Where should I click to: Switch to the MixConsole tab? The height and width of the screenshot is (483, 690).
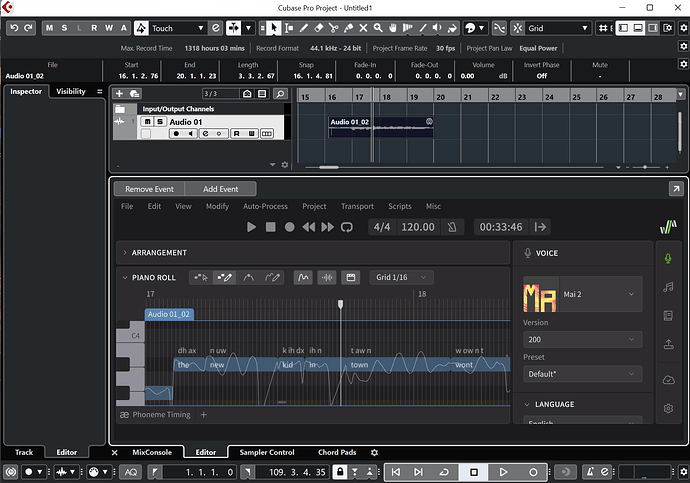pyautogui.click(x=152, y=452)
